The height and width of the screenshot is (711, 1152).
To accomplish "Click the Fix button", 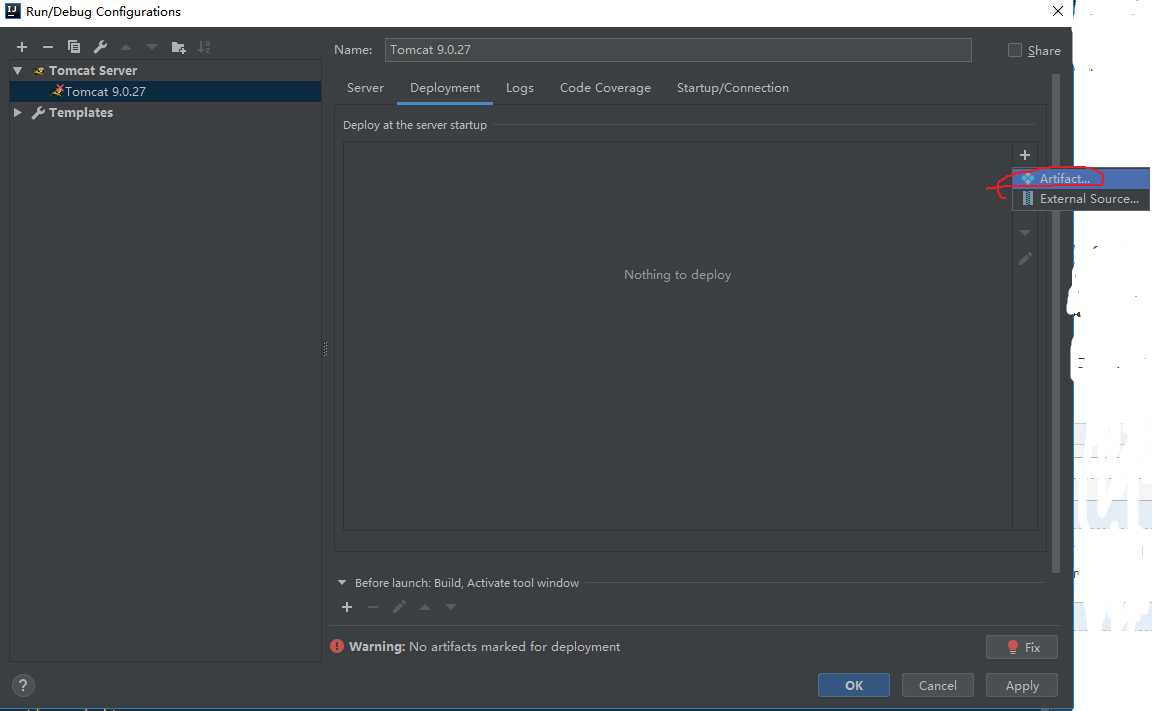I will coord(1022,647).
